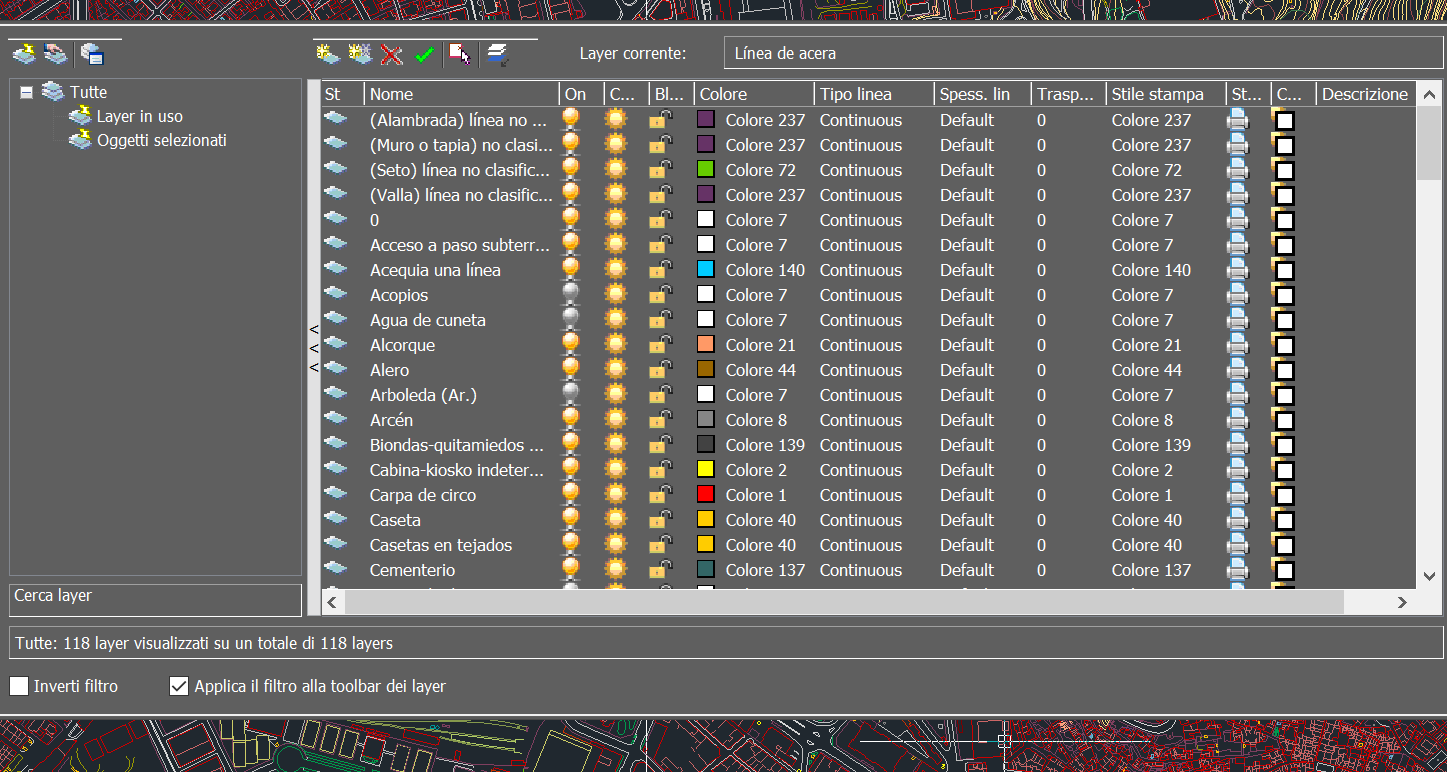
Task: Select the Tutte filter node
Action: 88,92
